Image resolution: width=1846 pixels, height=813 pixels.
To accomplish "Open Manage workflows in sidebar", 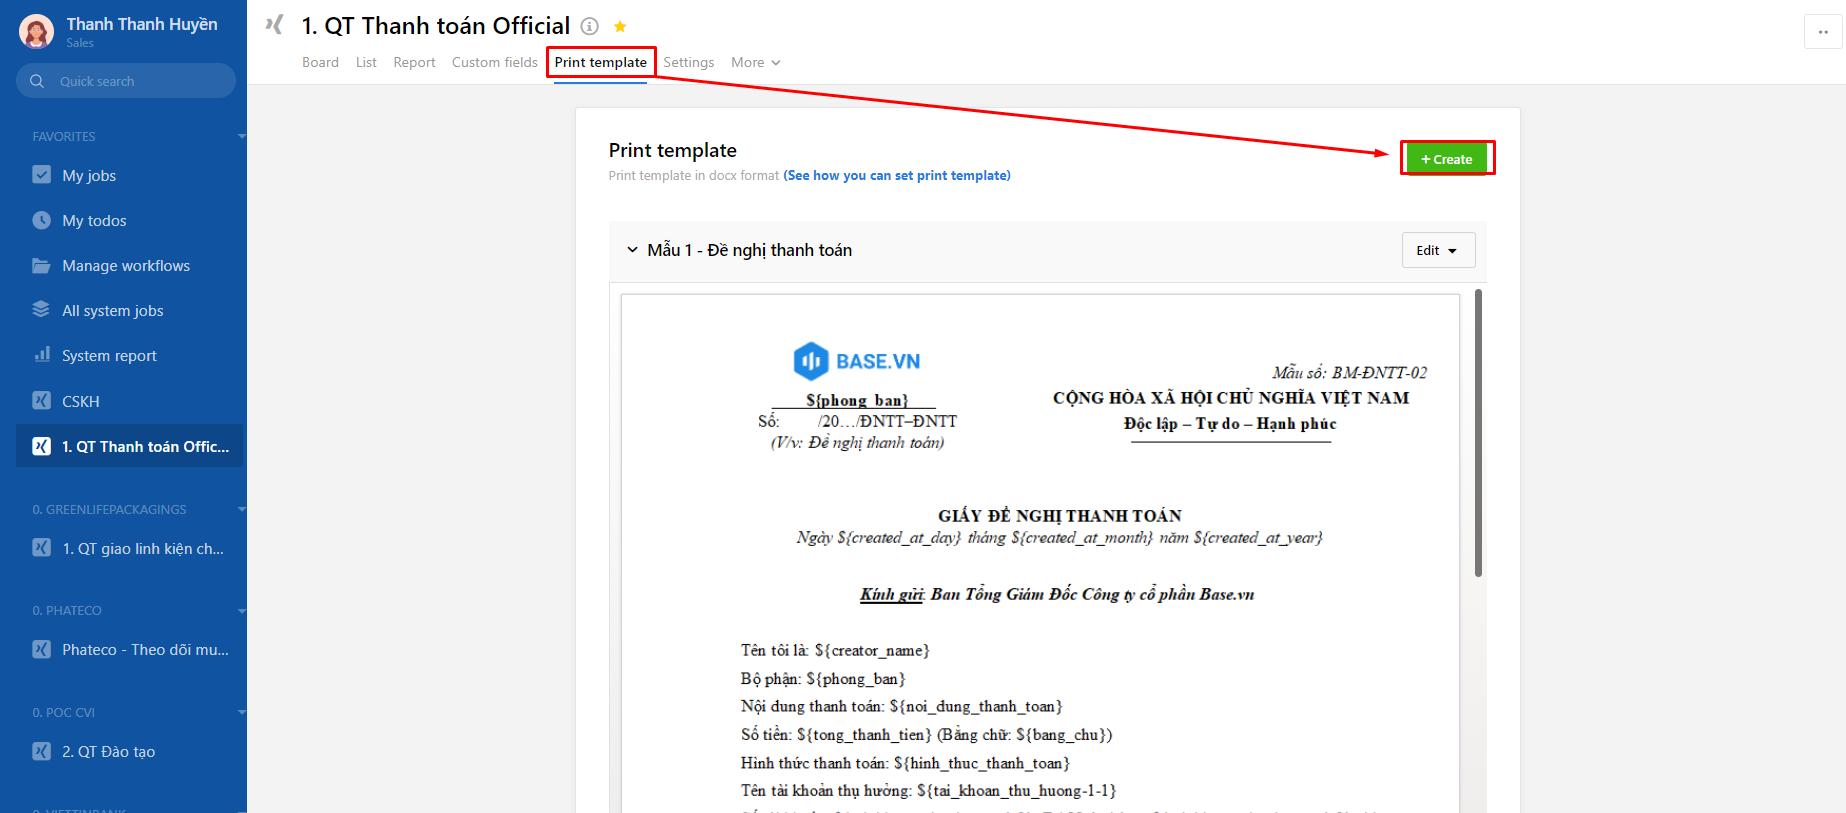I will (128, 265).
